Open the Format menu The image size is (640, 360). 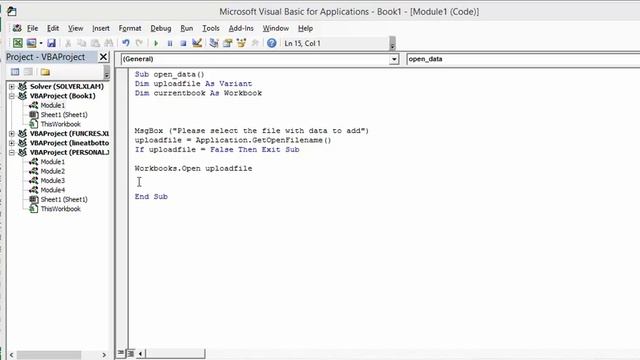(x=130, y=28)
